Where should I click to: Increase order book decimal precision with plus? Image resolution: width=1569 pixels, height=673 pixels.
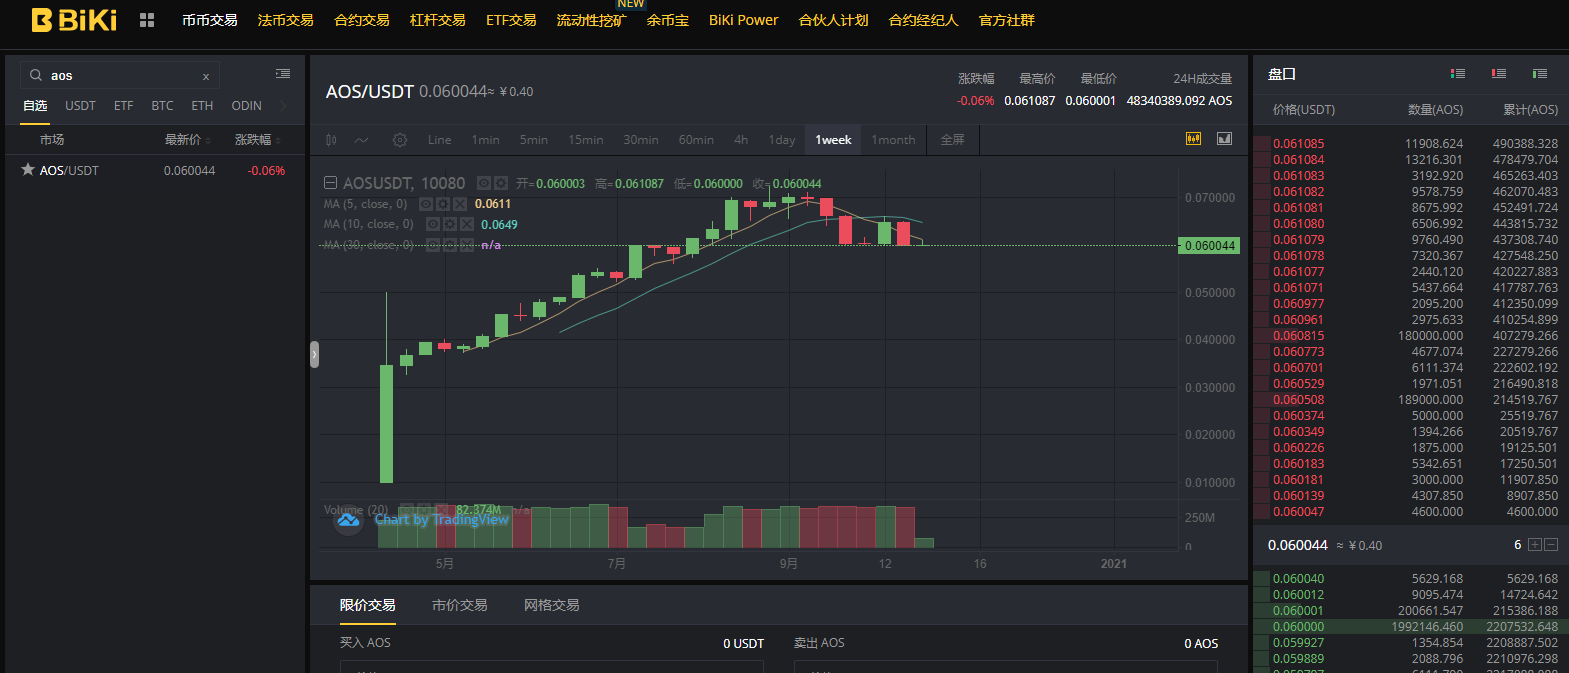pos(1535,545)
